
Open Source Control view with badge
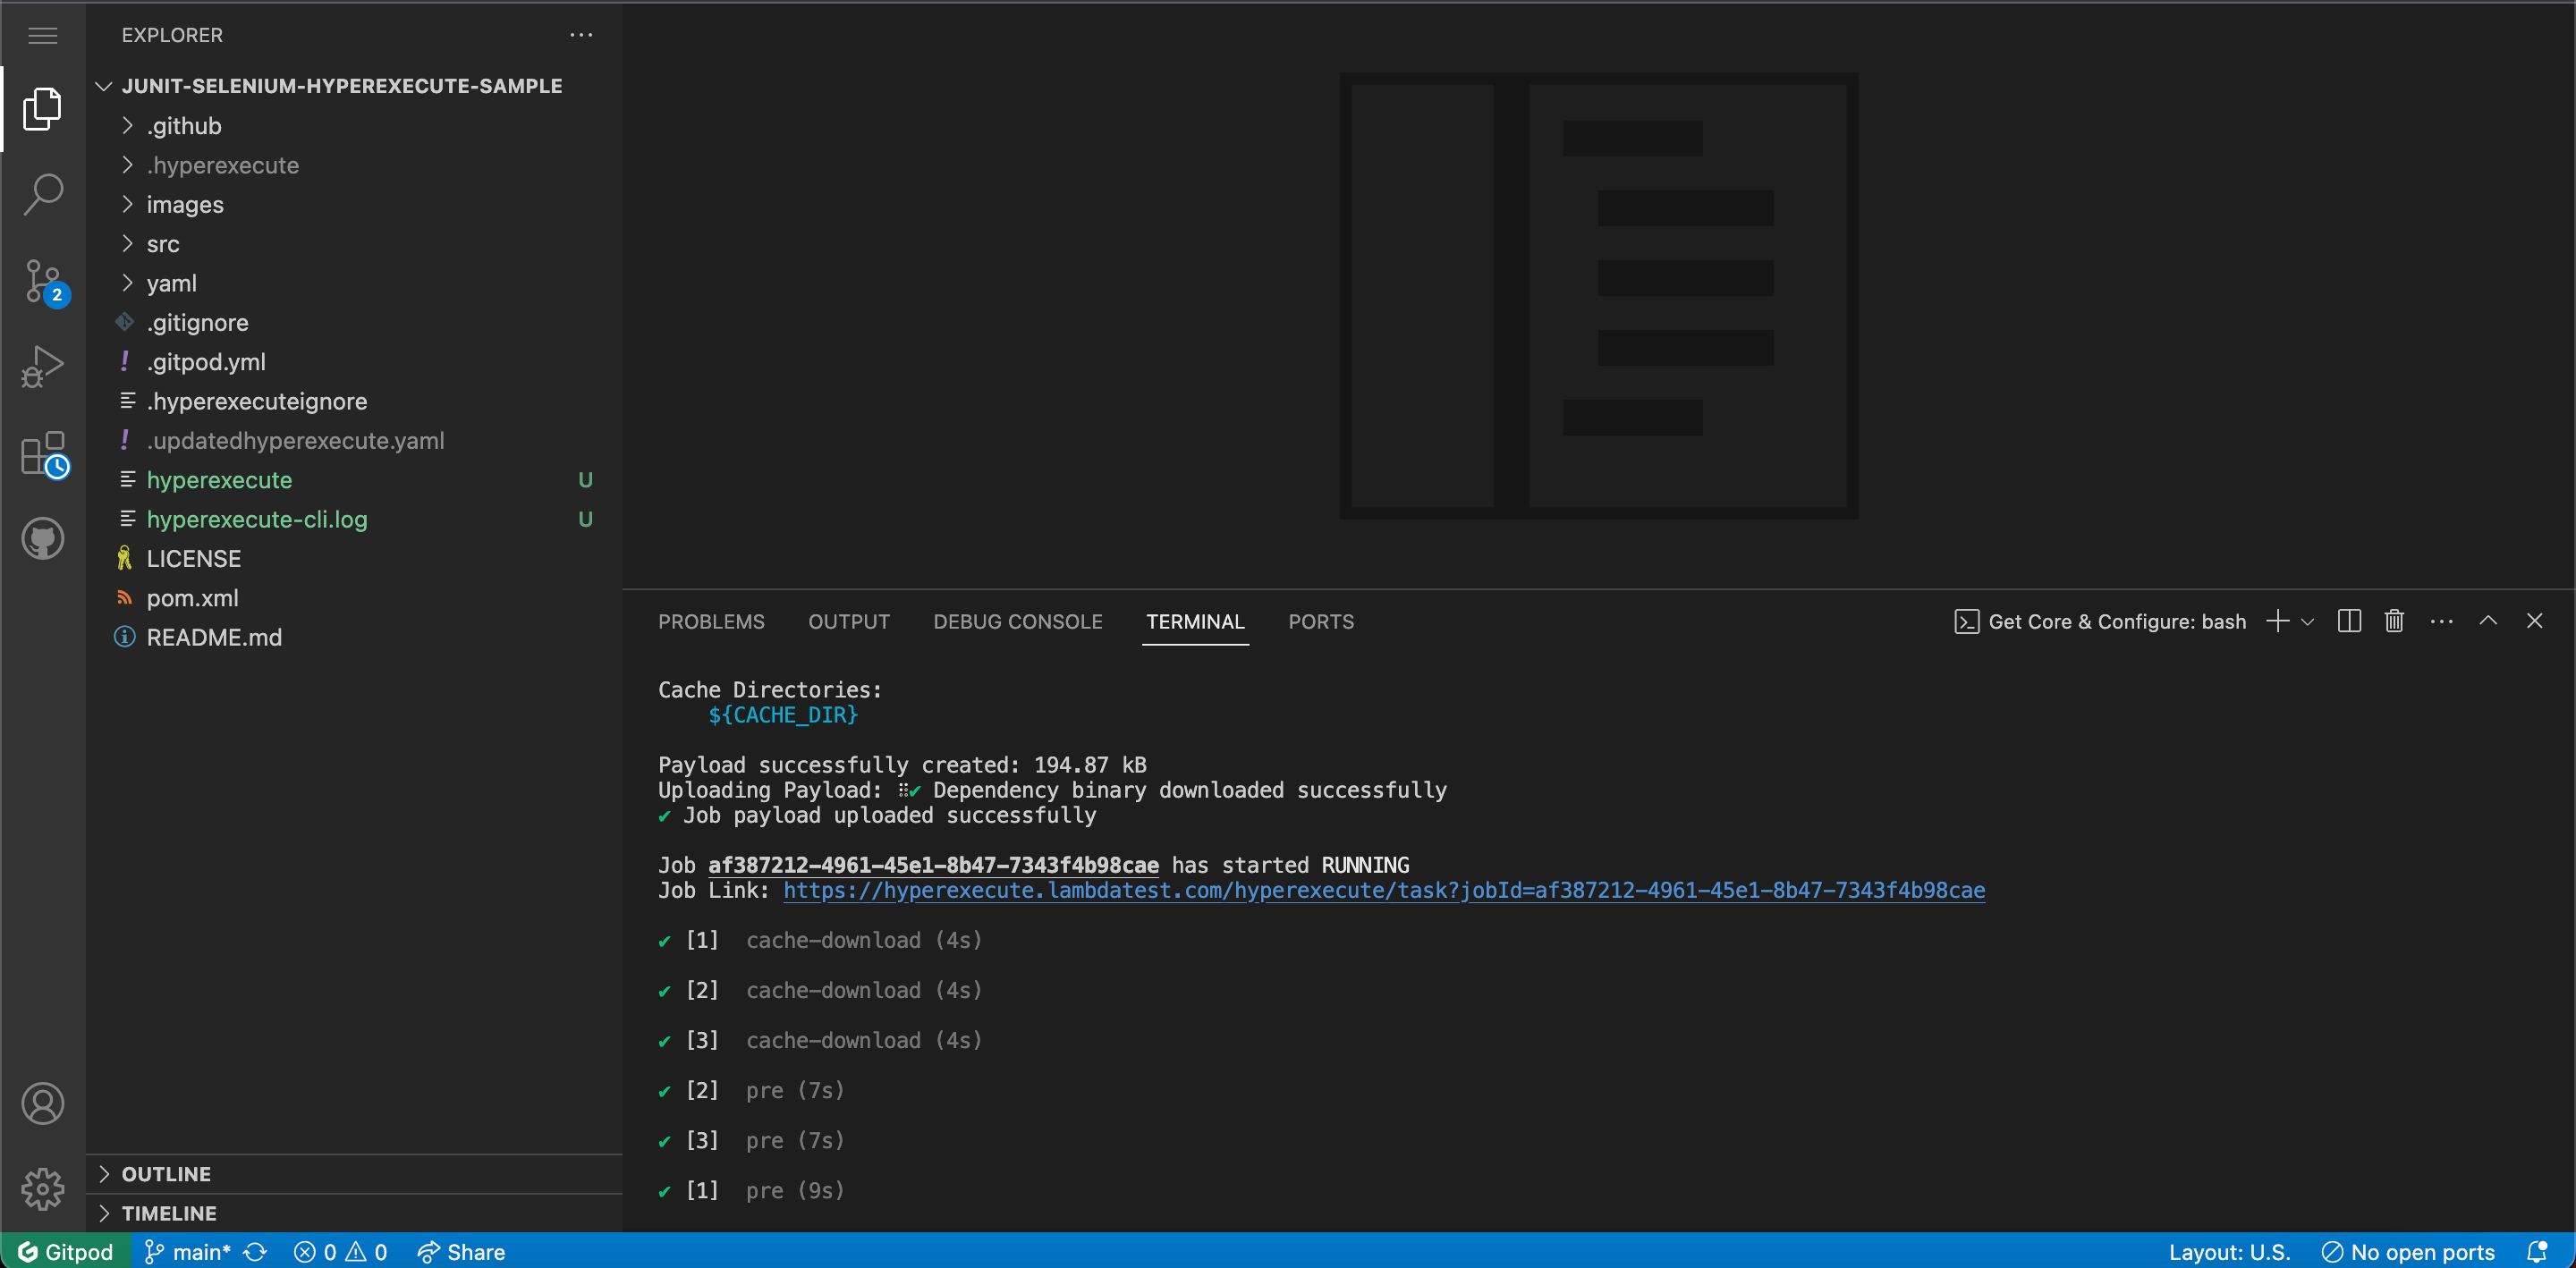click(x=43, y=281)
